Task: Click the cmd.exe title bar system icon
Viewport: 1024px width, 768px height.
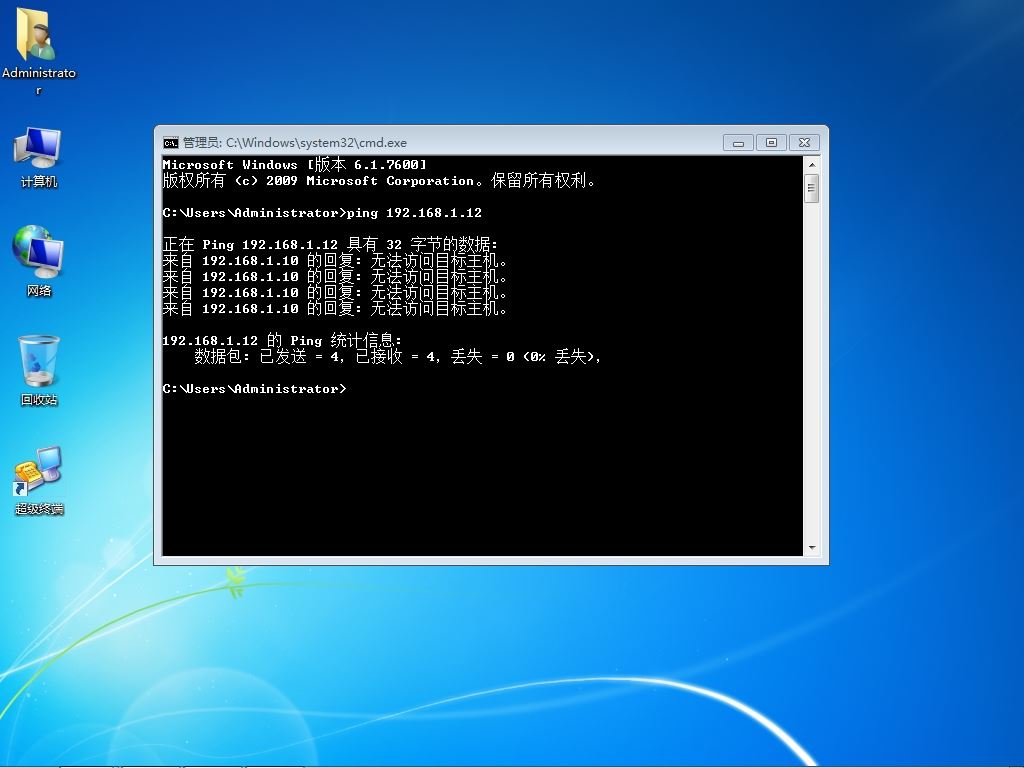Action: coord(170,142)
